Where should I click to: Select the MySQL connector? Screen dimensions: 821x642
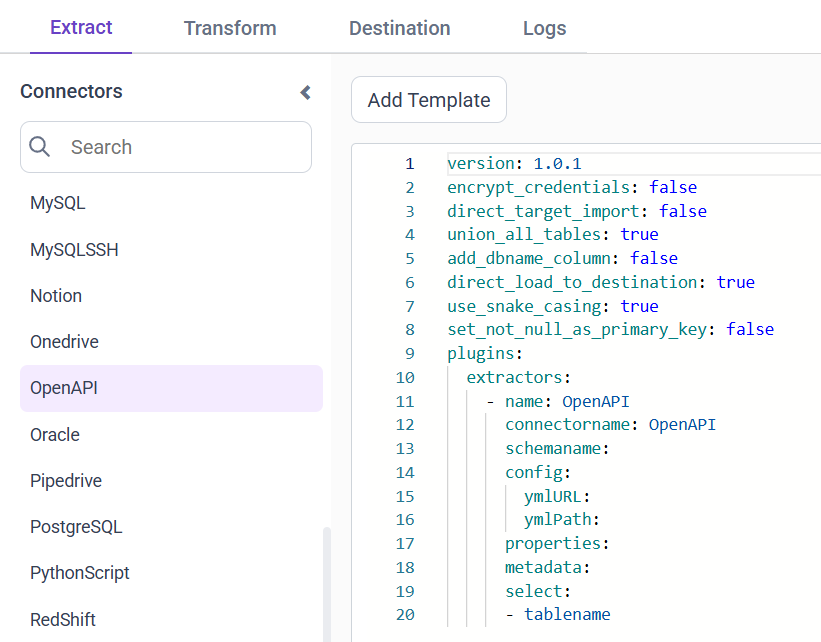point(58,203)
